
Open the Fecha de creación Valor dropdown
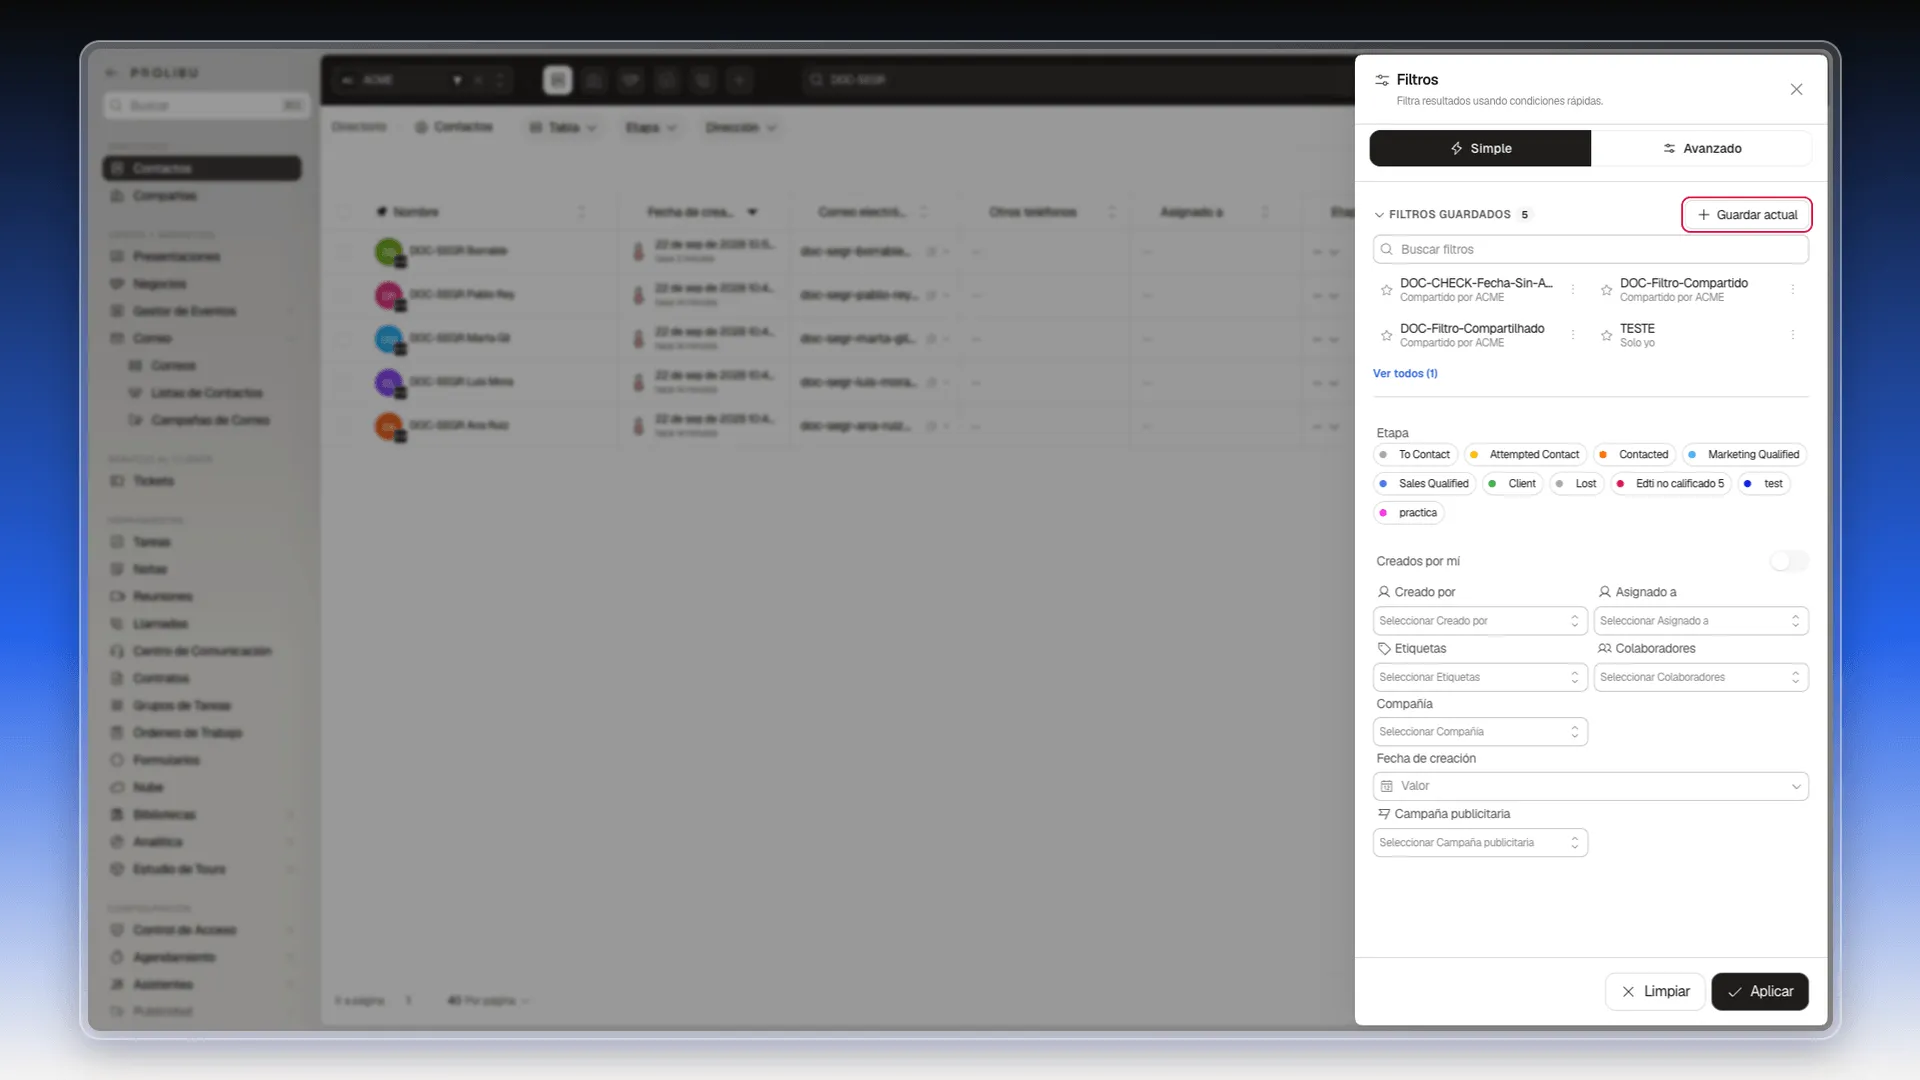[1590, 786]
